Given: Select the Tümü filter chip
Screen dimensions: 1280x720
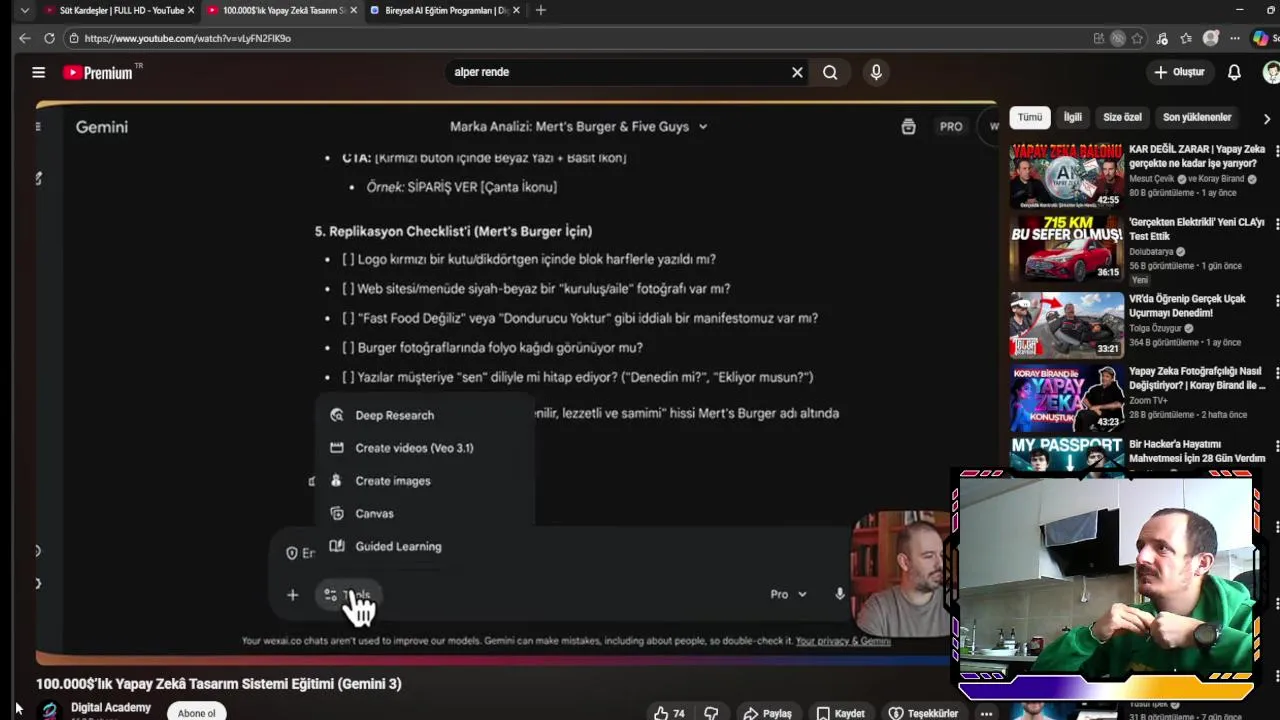Looking at the screenshot, I should coord(1030,117).
